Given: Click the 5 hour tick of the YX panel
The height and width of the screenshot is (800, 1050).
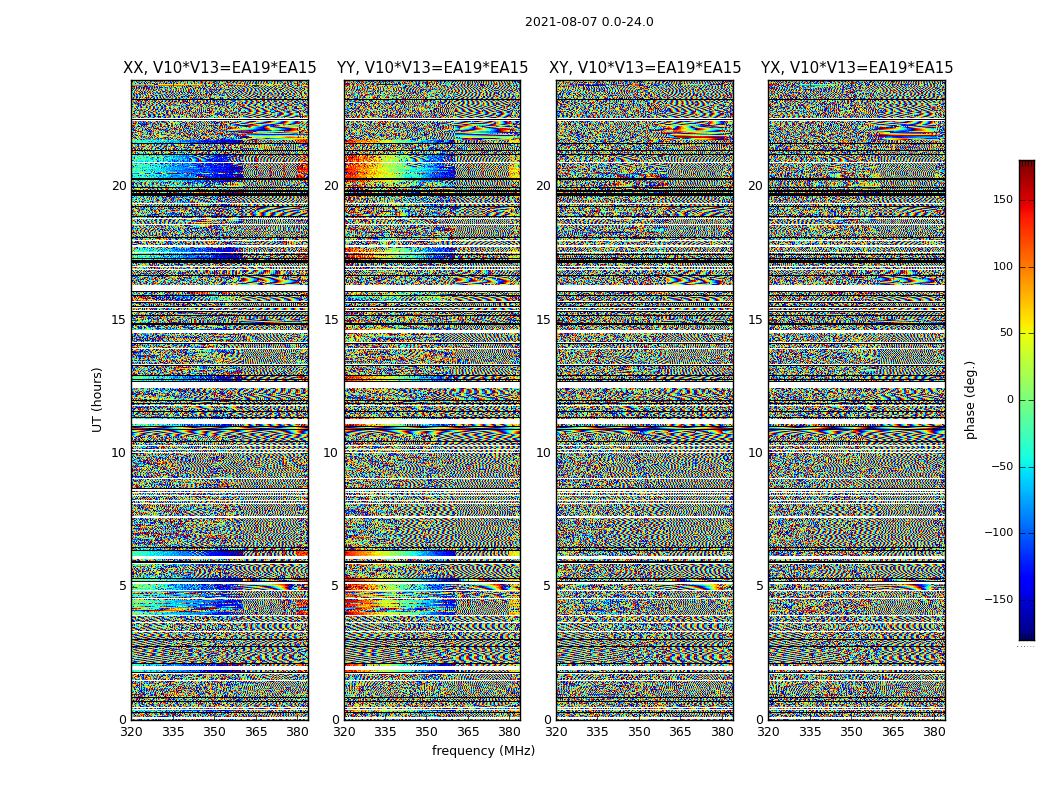Looking at the screenshot, I should 760,586.
